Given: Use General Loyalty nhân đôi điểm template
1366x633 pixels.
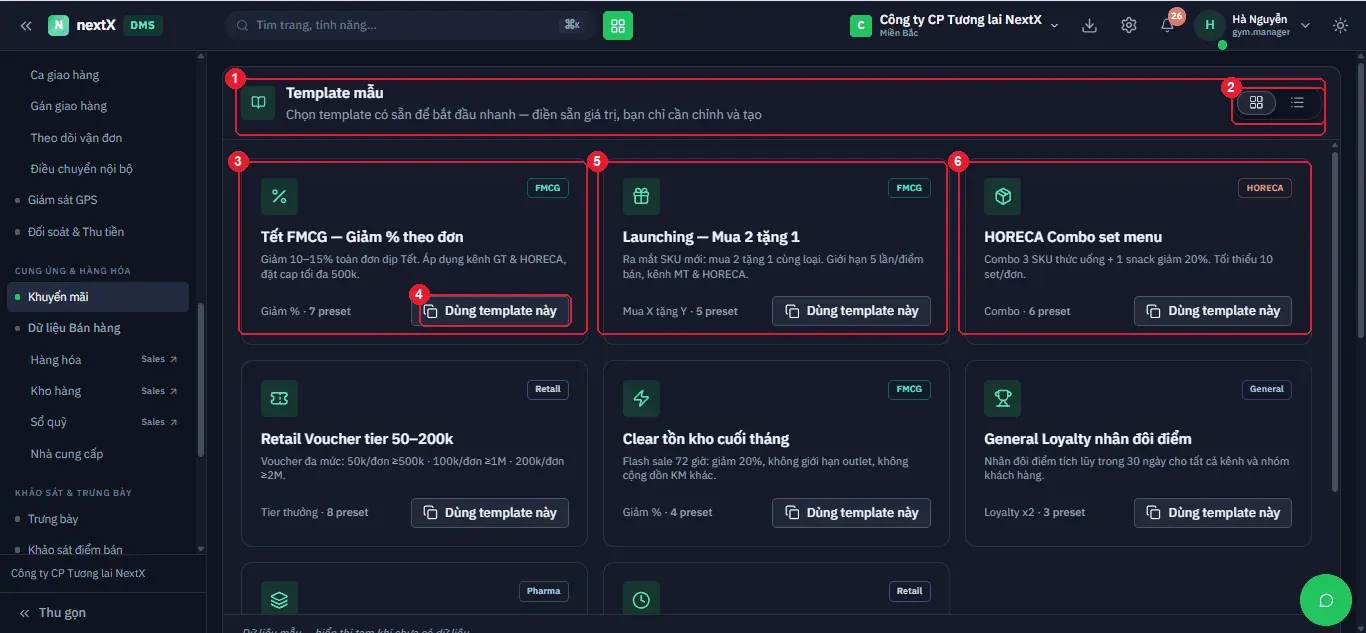Looking at the screenshot, I should pyautogui.click(x=1213, y=513).
